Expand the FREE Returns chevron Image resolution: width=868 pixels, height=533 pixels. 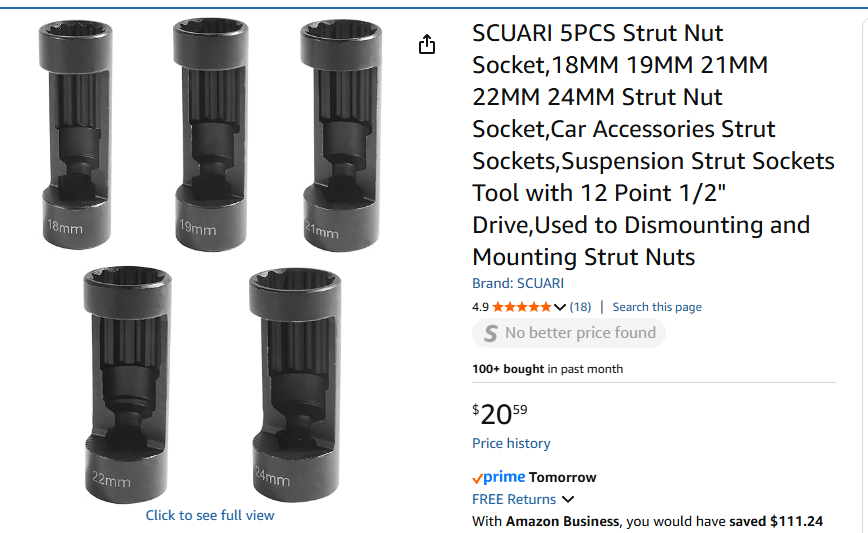568,499
